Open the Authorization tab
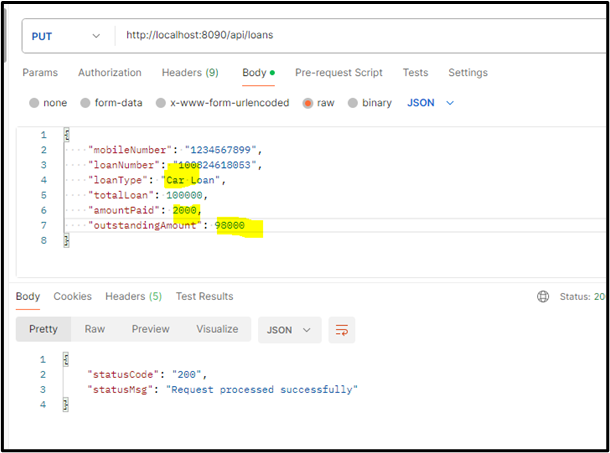 coord(110,73)
